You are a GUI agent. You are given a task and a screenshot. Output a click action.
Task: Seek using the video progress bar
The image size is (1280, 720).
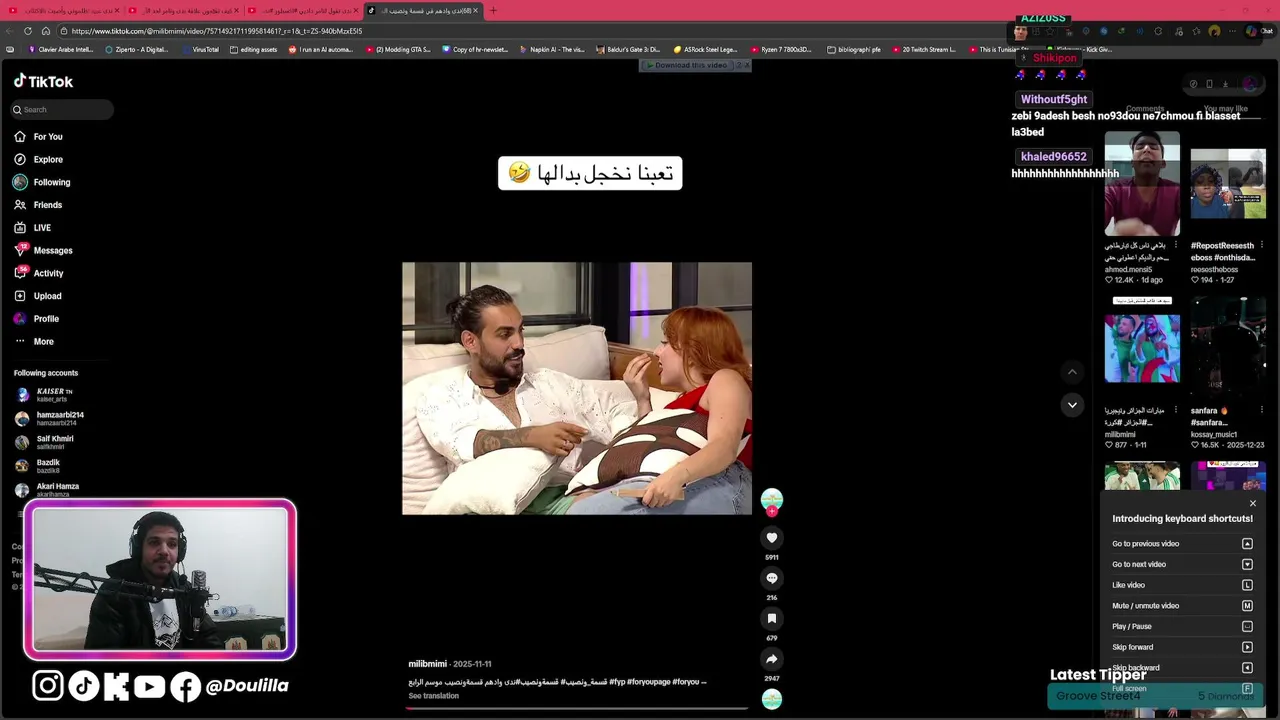pos(577,708)
